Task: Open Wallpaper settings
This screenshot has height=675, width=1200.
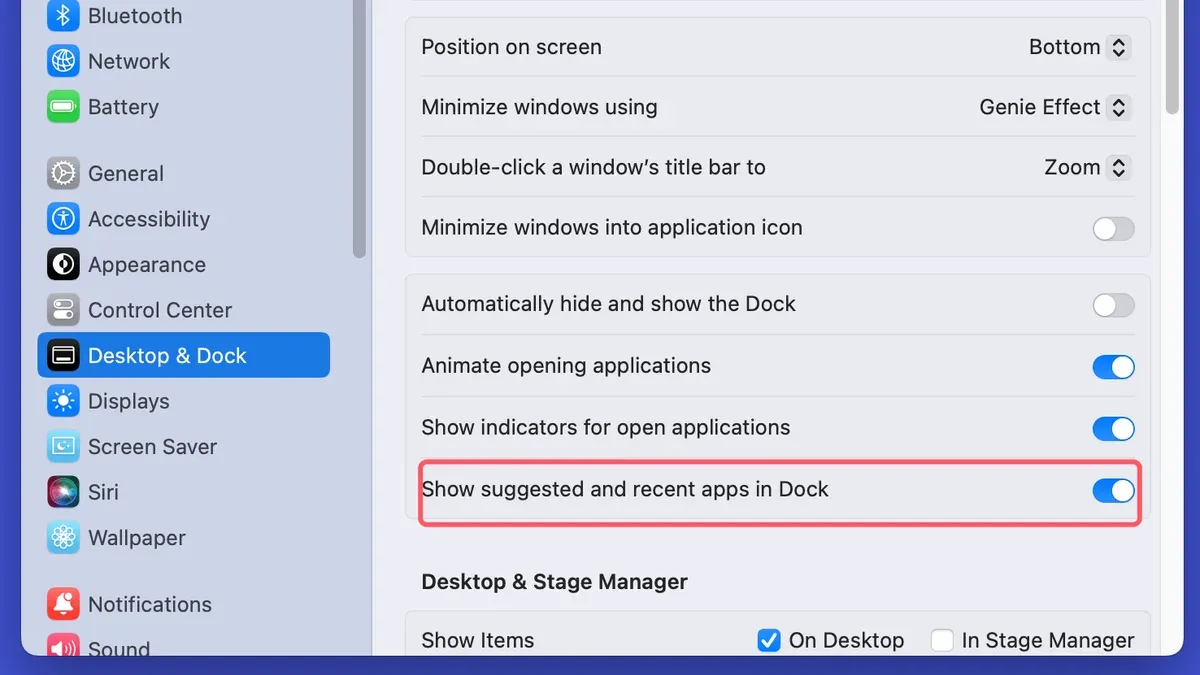Action: [x=184, y=538]
